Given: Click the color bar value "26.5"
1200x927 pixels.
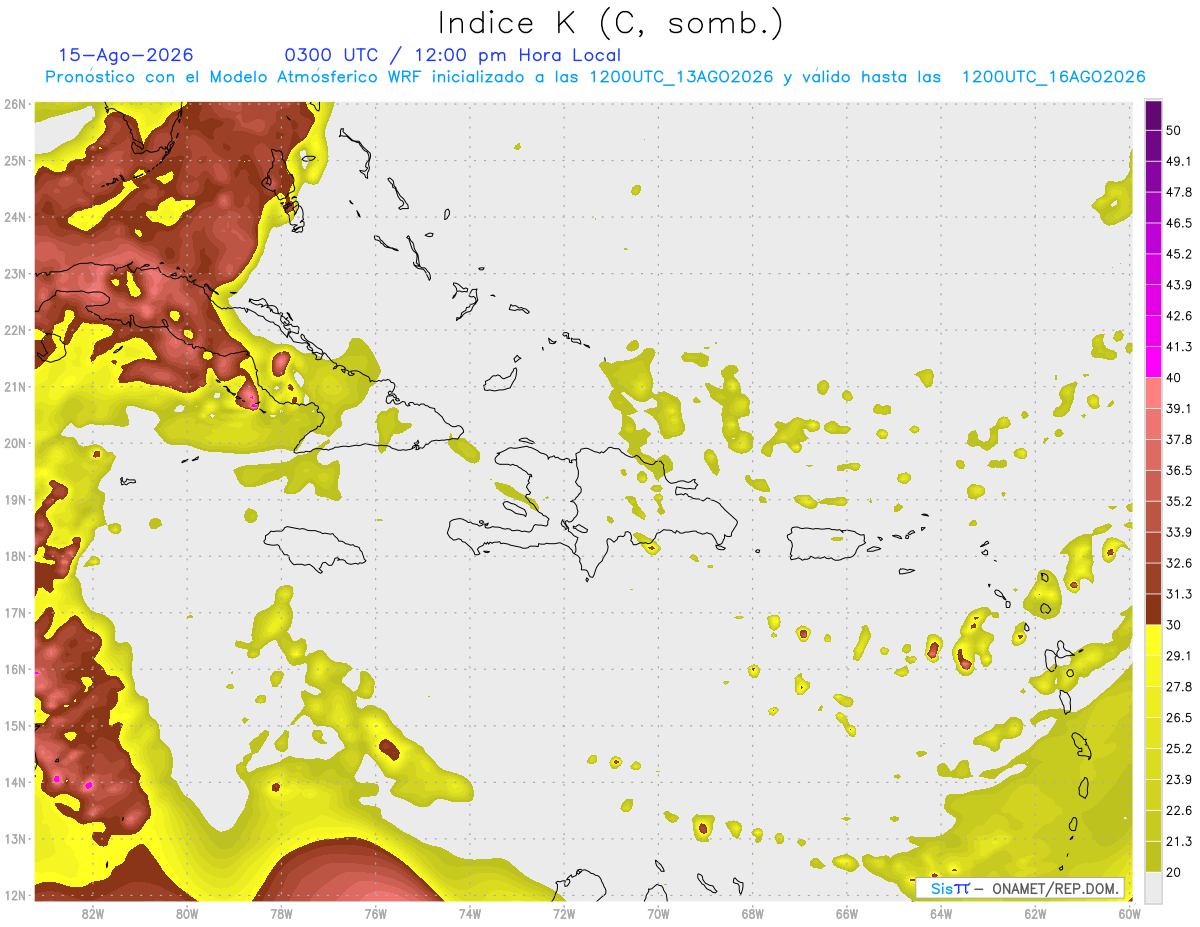Looking at the screenshot, I should point(1179,718).
